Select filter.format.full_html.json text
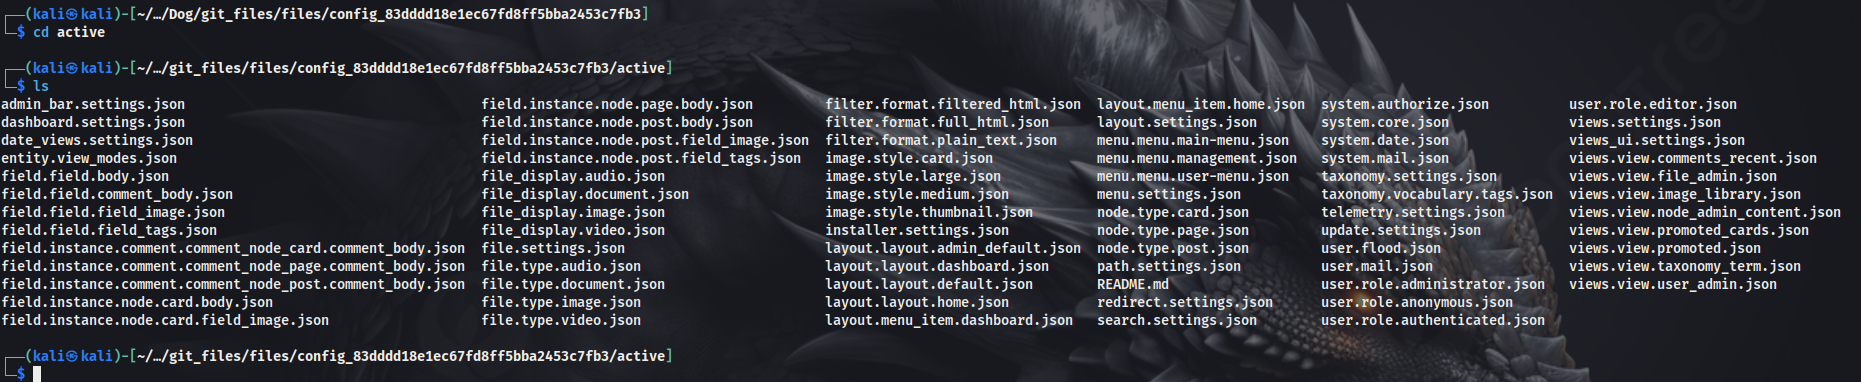This screenshot has height=382, width=1861. point(937,122)
